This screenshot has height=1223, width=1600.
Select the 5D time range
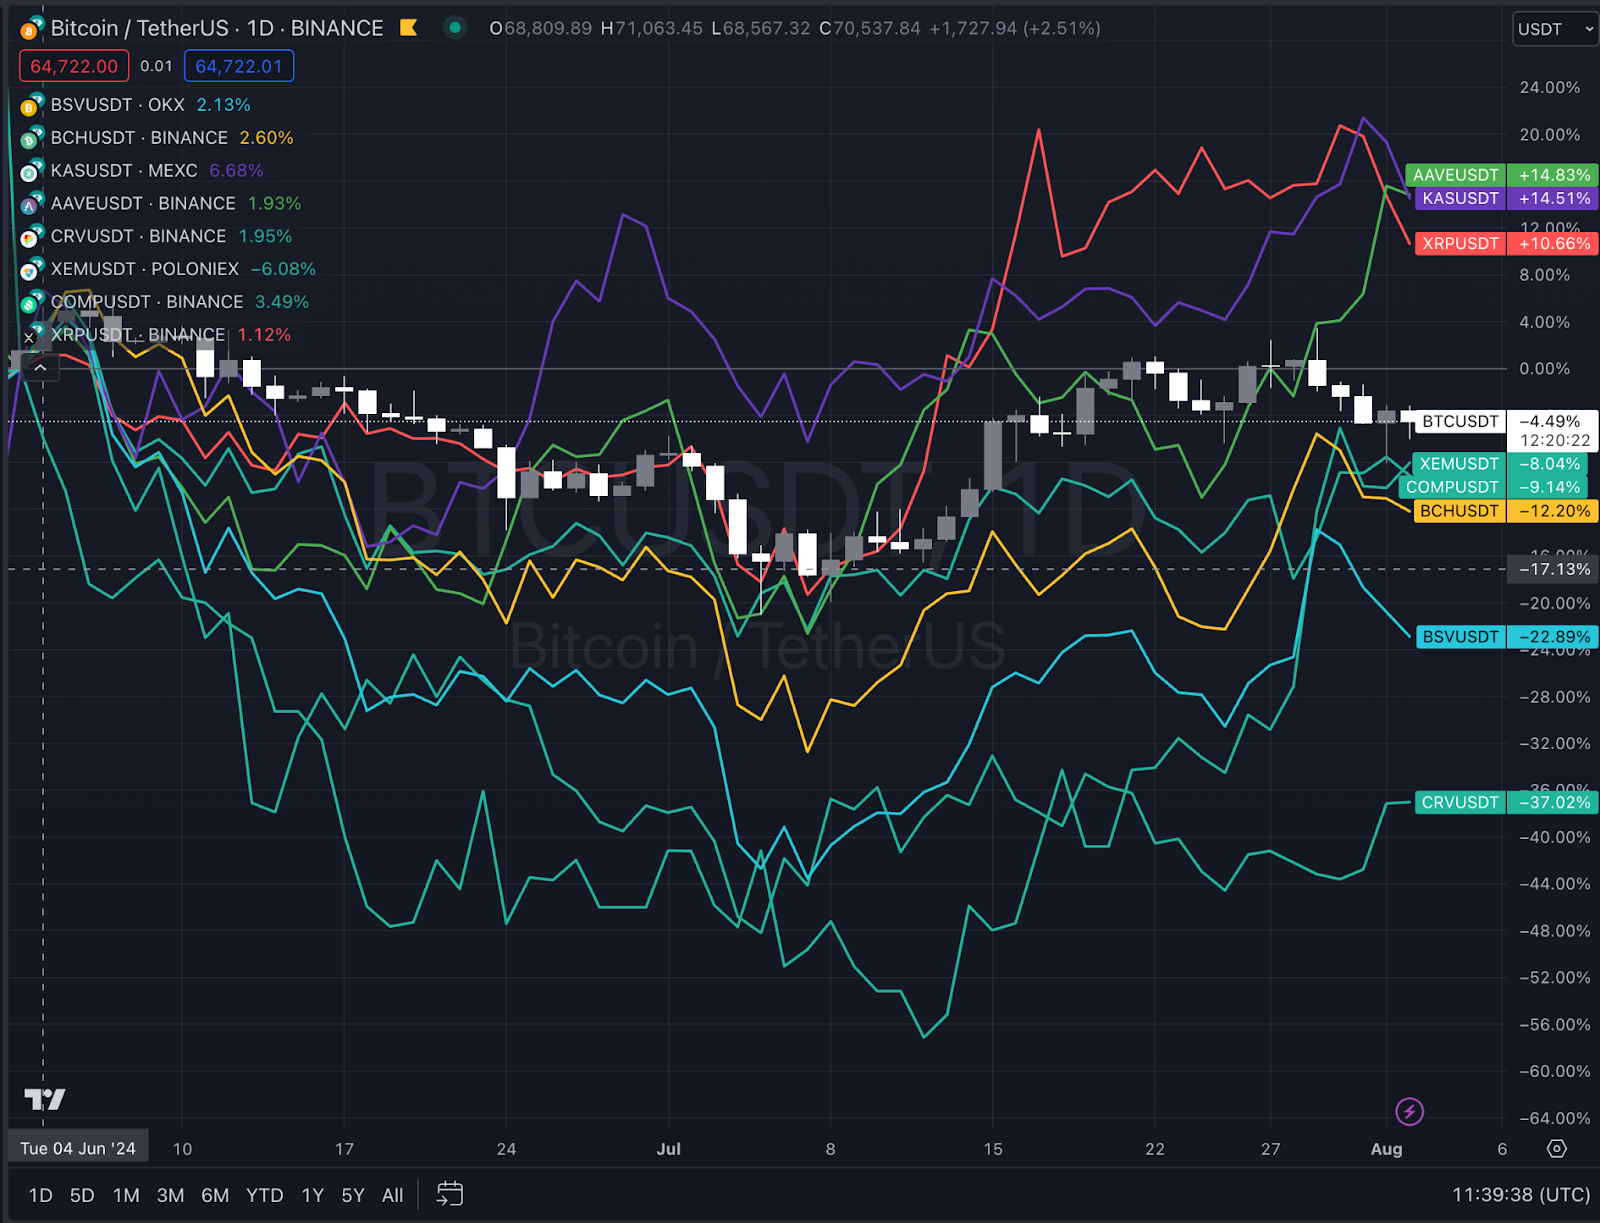tap(82, 1195)
